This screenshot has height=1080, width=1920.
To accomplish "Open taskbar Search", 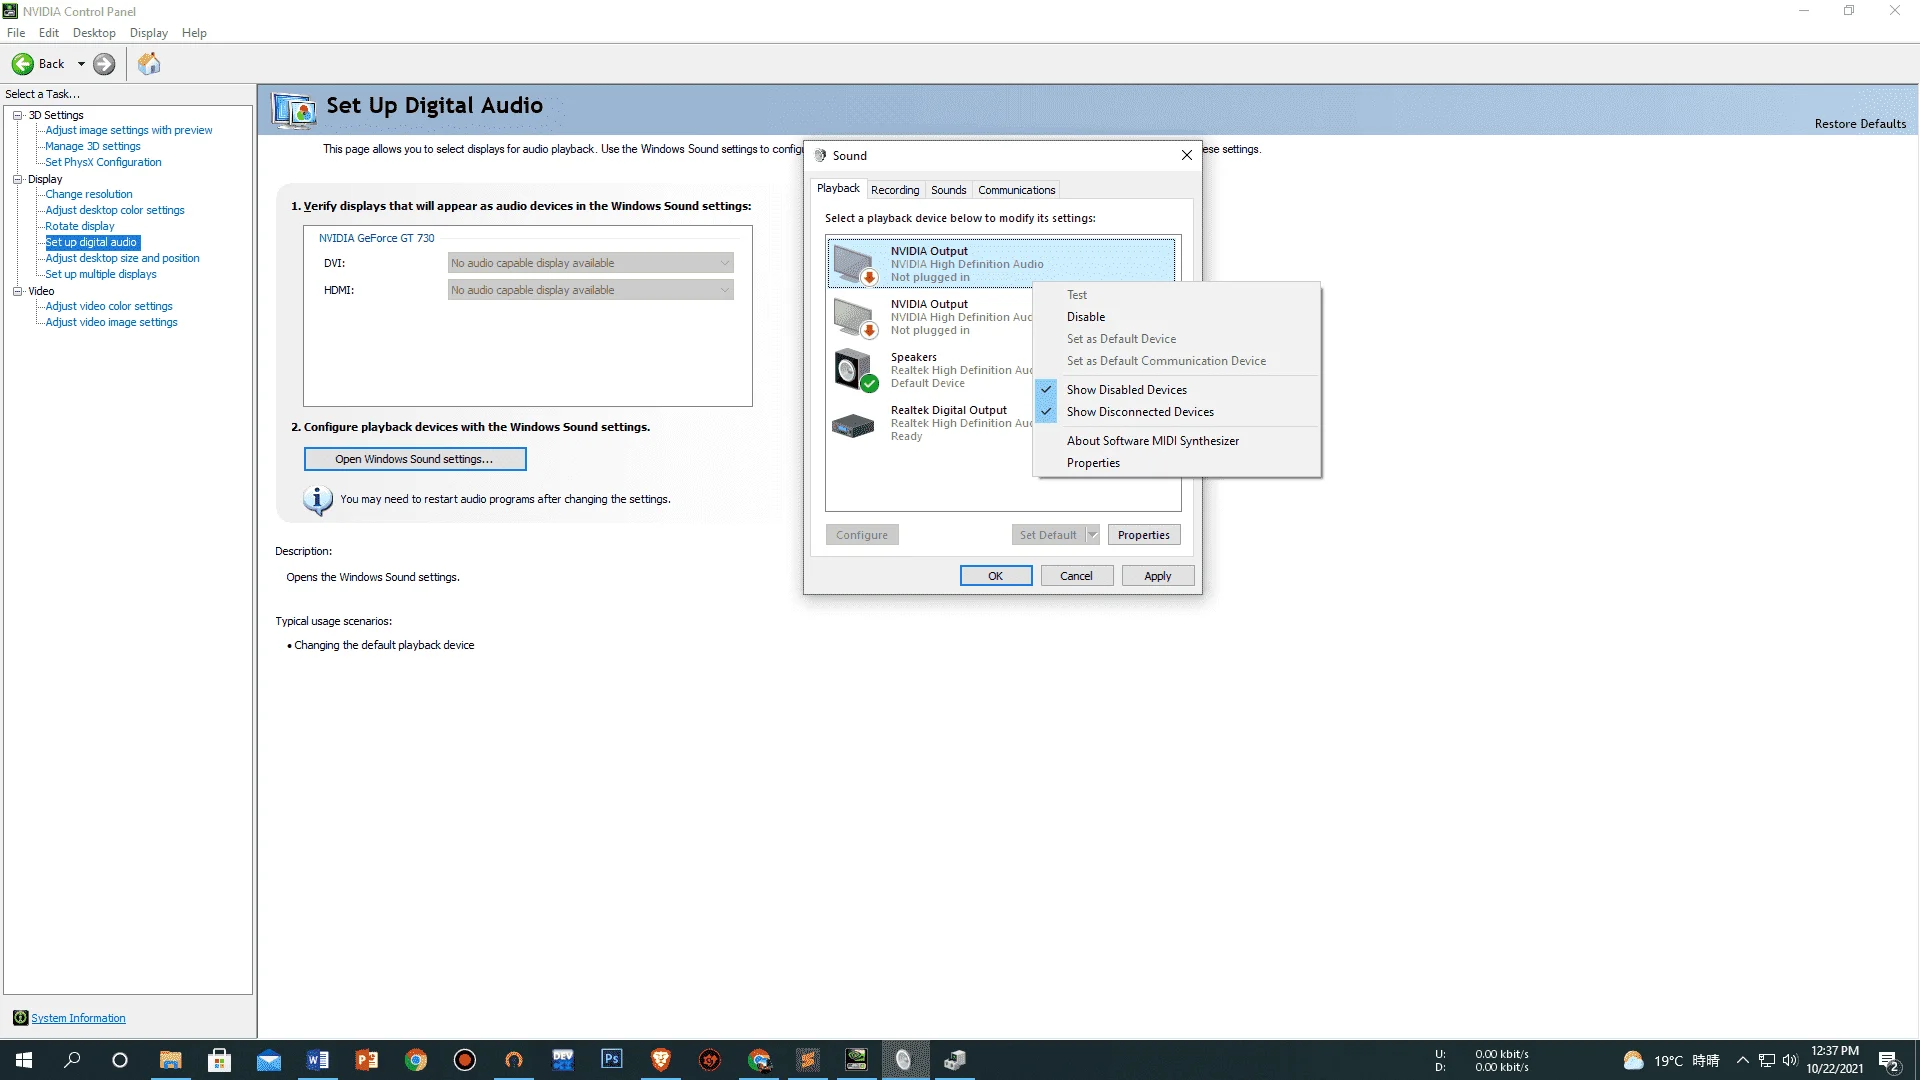I will tap(72, 1060).
